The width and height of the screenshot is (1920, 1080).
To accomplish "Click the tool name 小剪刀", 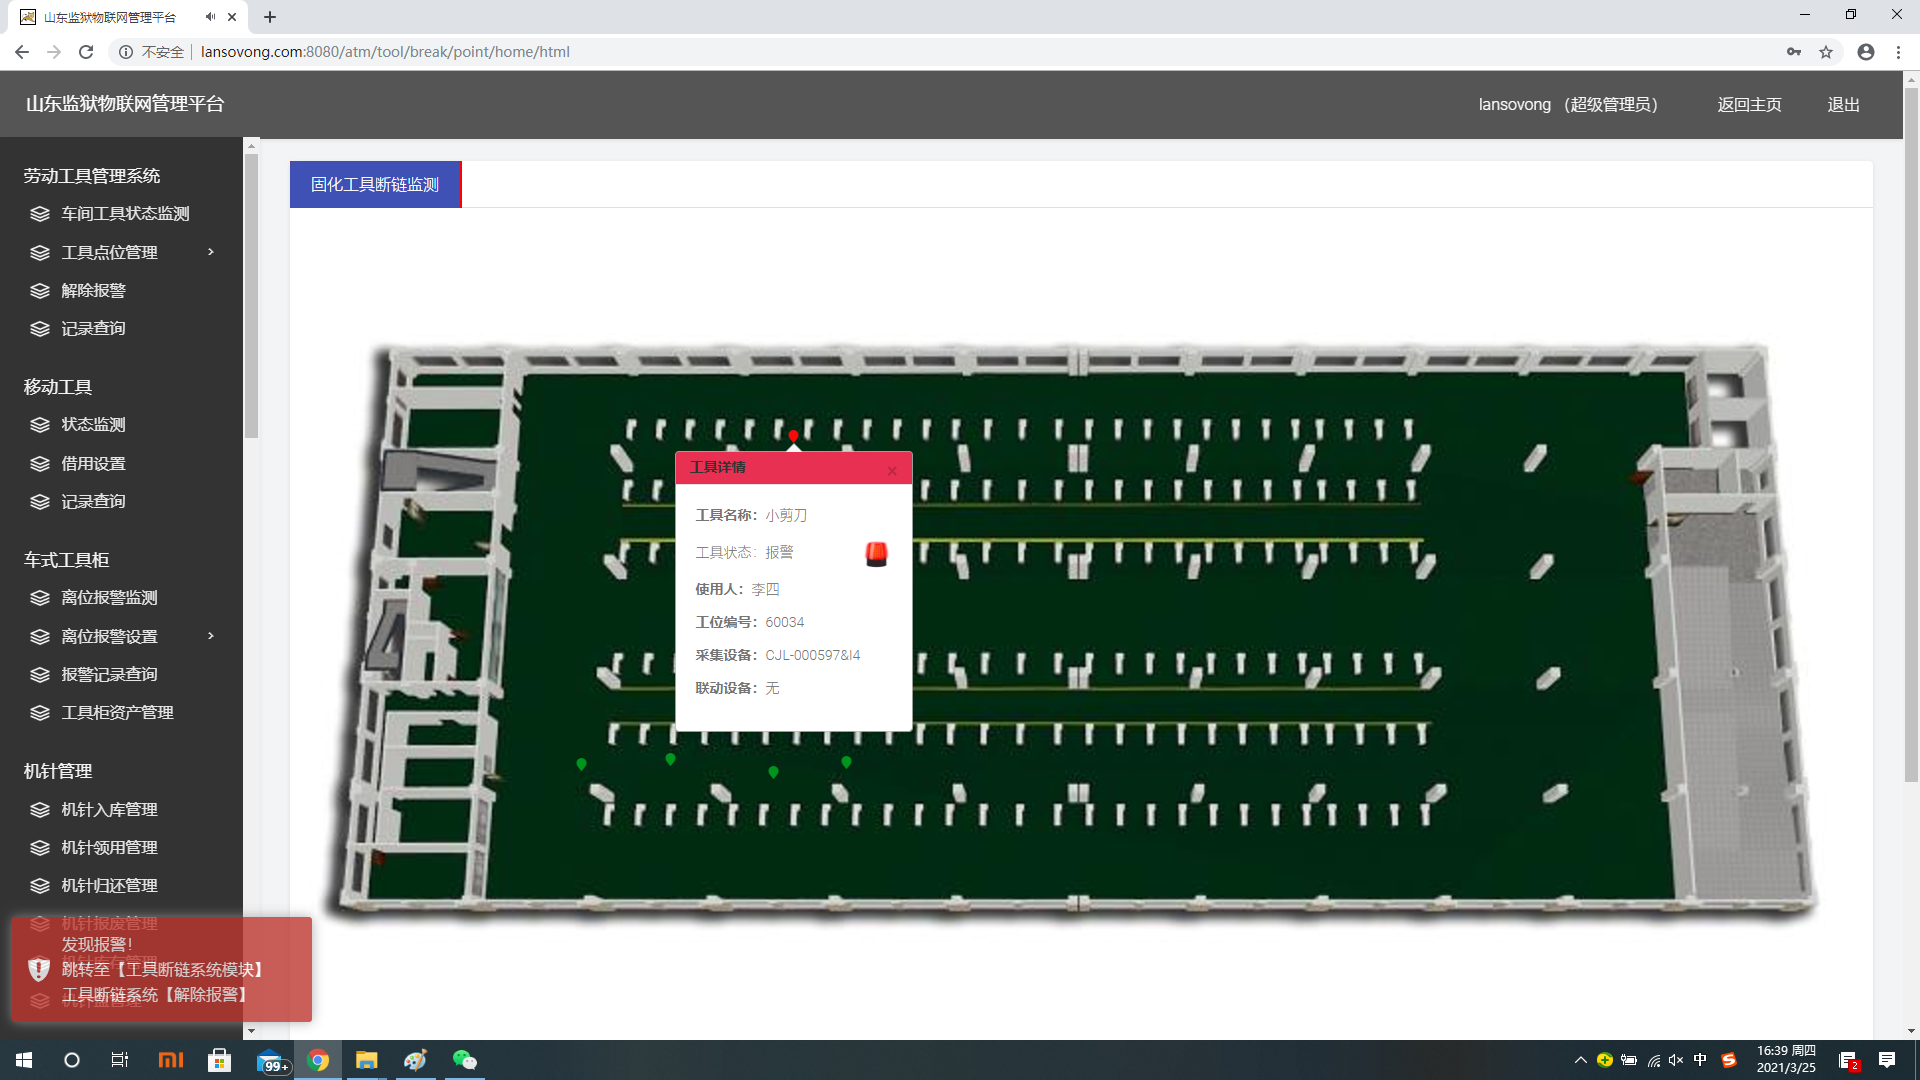I will tap(786, 515).
